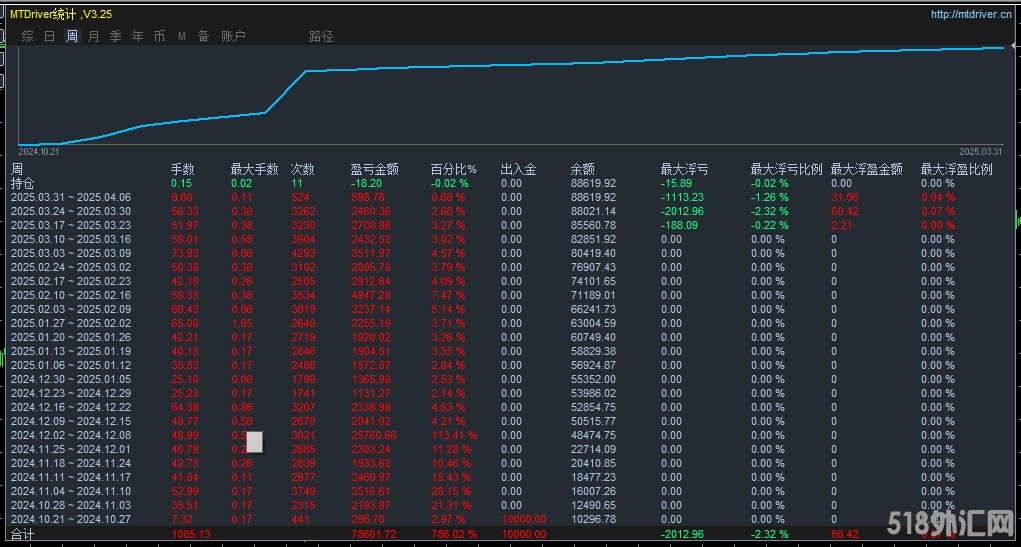
Task: Select week row 2025.03.24 ~ 2025.03.30
Action: click(71, 211)
